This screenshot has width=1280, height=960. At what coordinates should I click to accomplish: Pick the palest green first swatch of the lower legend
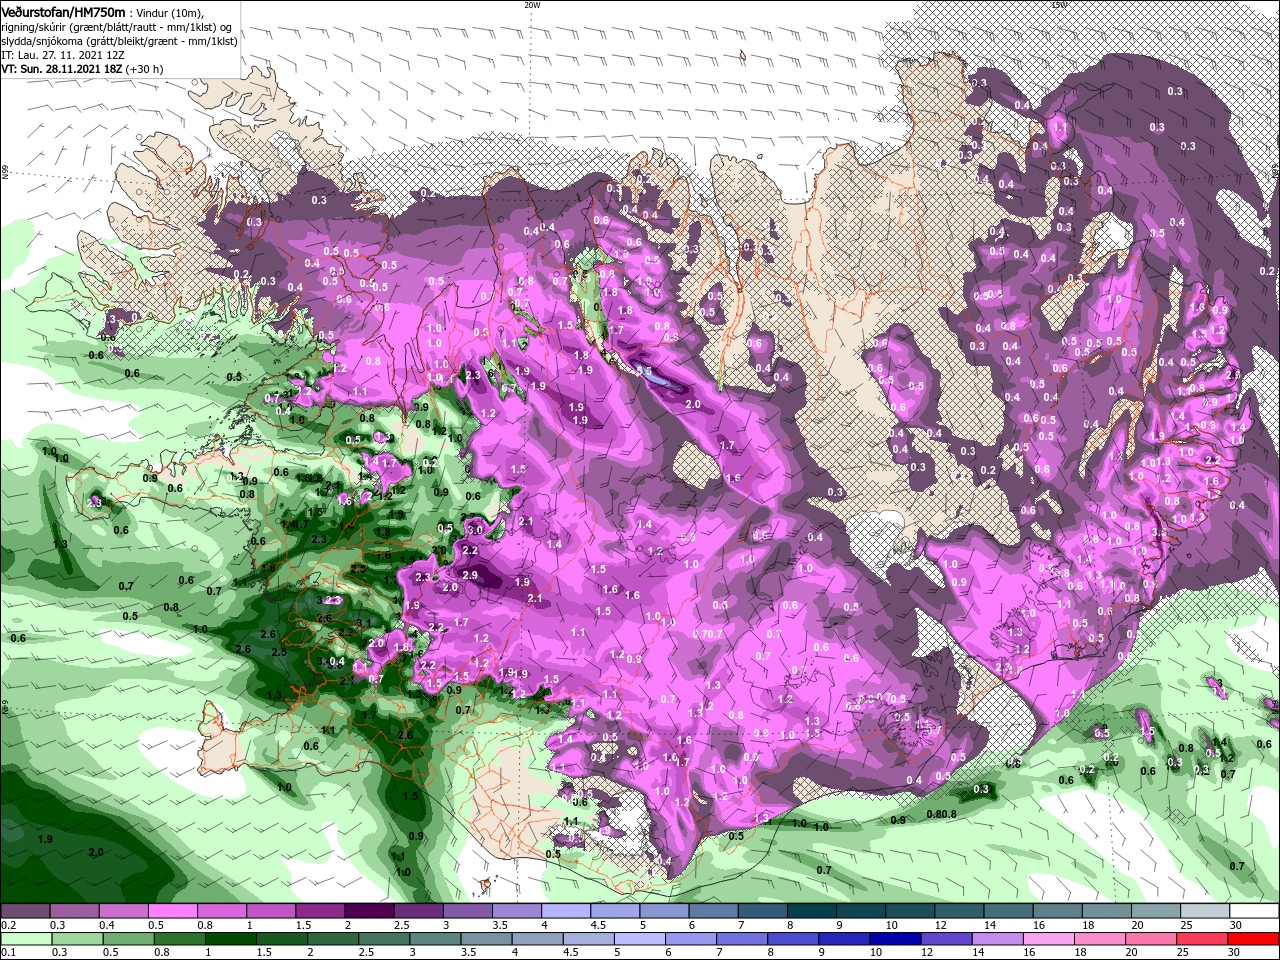point(26,938)
